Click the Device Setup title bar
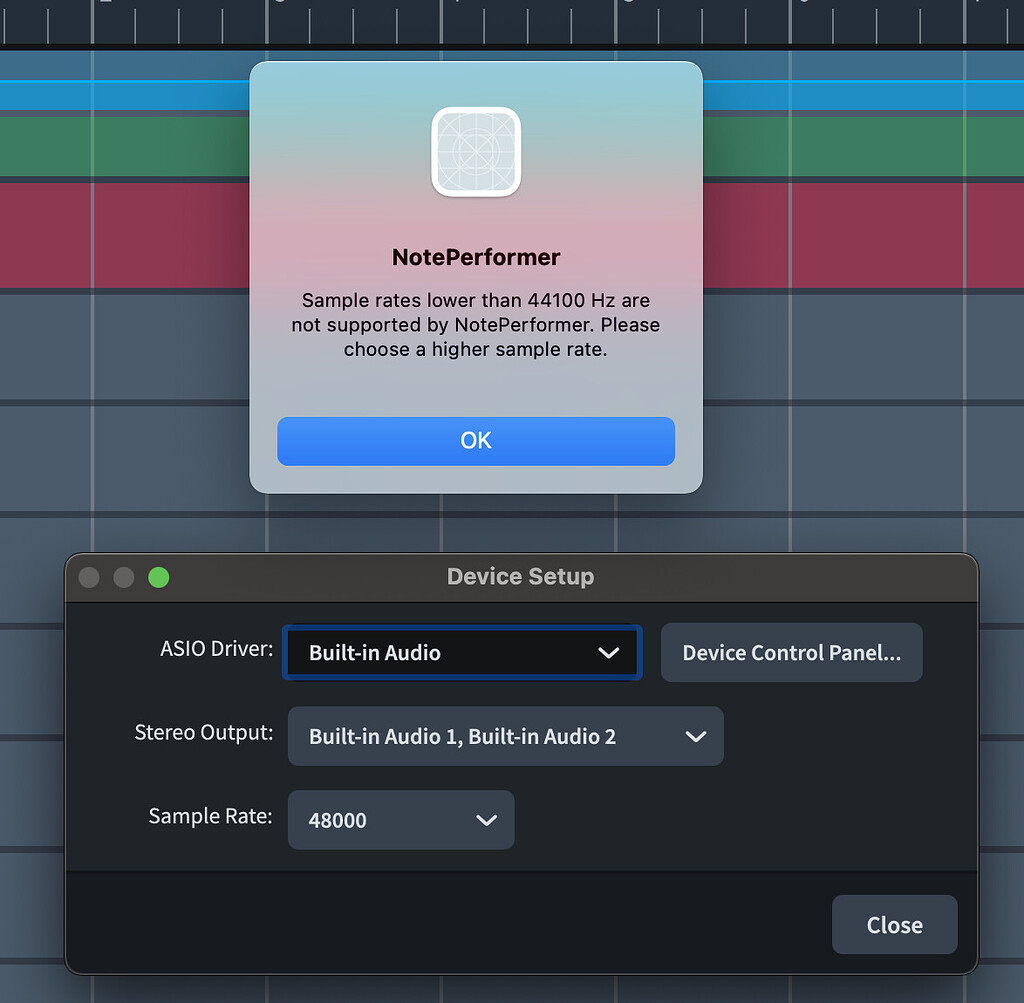Screen dimensions: 1024x1003 [520, 577]
